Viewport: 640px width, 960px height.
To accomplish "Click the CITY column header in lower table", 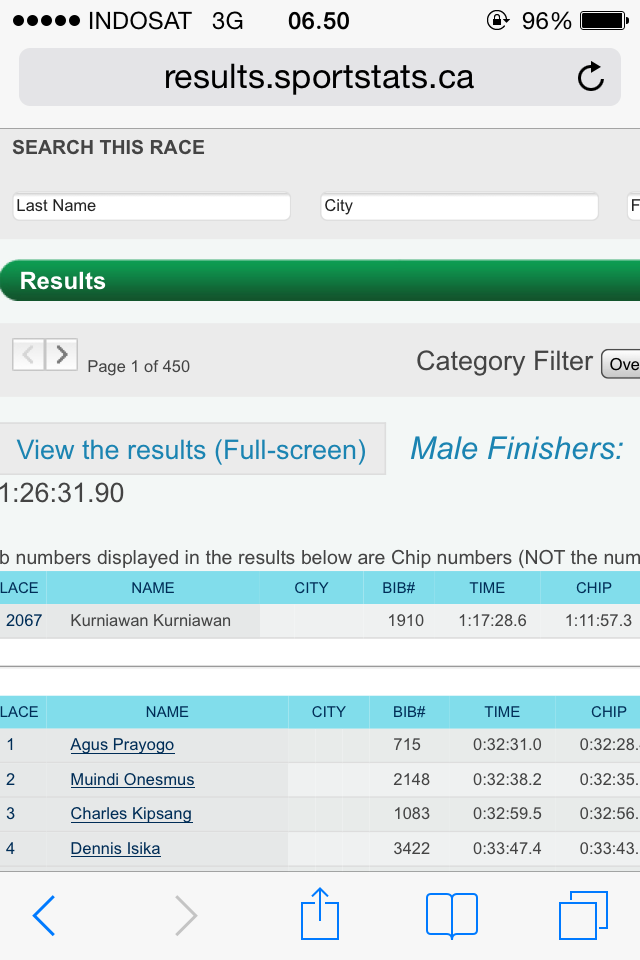I will point(329,711).
